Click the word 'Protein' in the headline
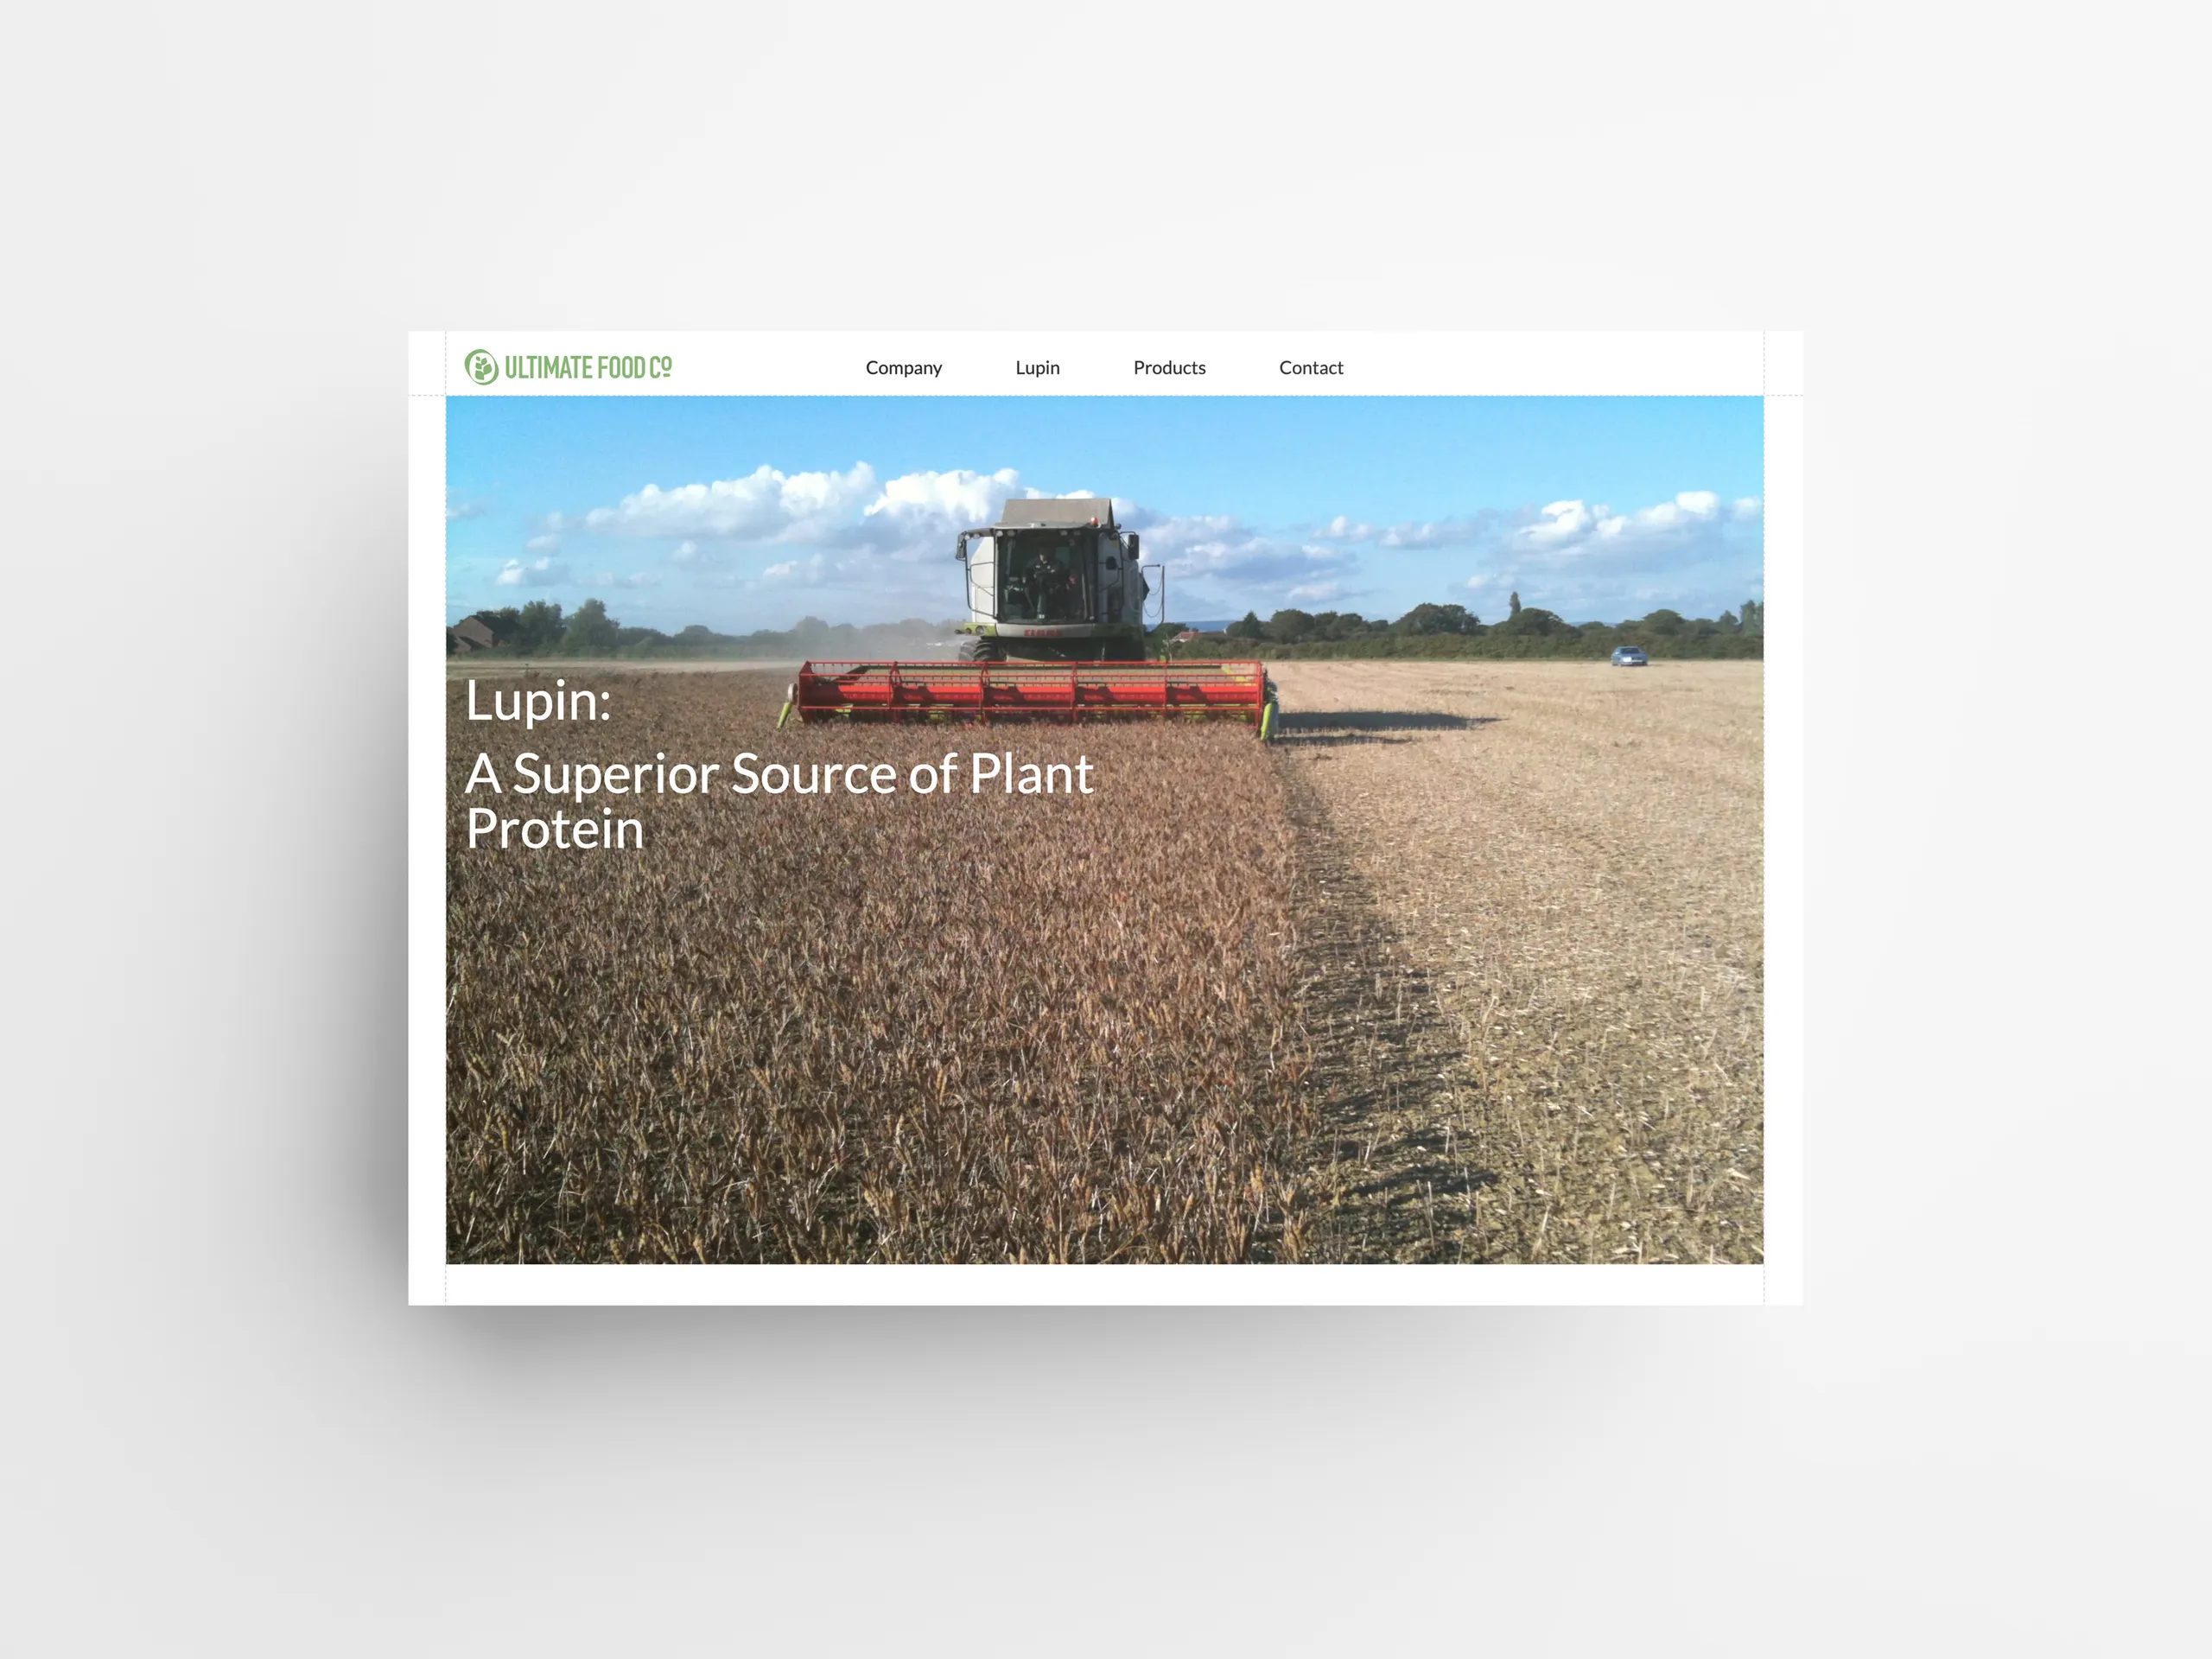2212x1659 pixels. point(555,830)
